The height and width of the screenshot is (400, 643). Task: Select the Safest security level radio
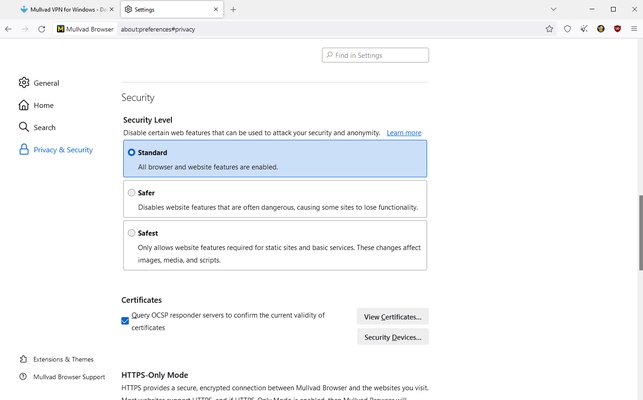click(x=131, y=233)
